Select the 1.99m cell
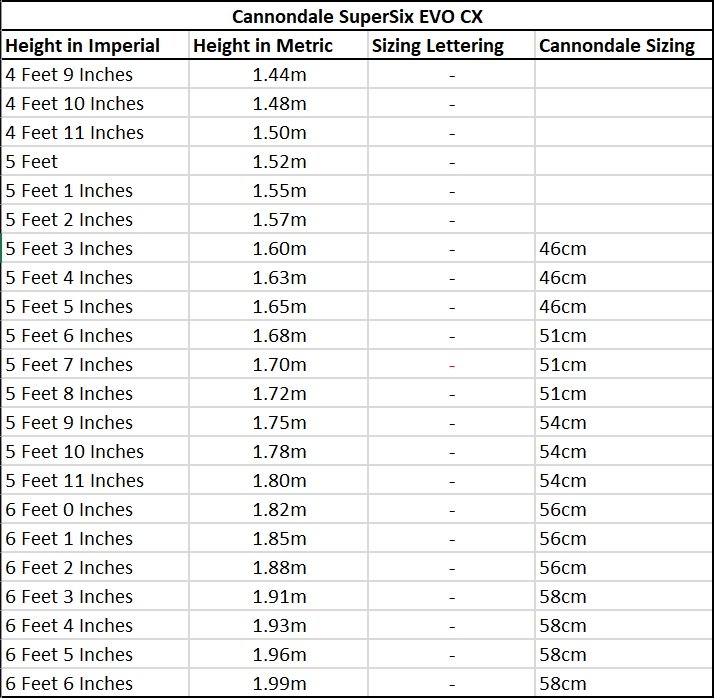This screenshot has height=698, width=714. (278, 683)
